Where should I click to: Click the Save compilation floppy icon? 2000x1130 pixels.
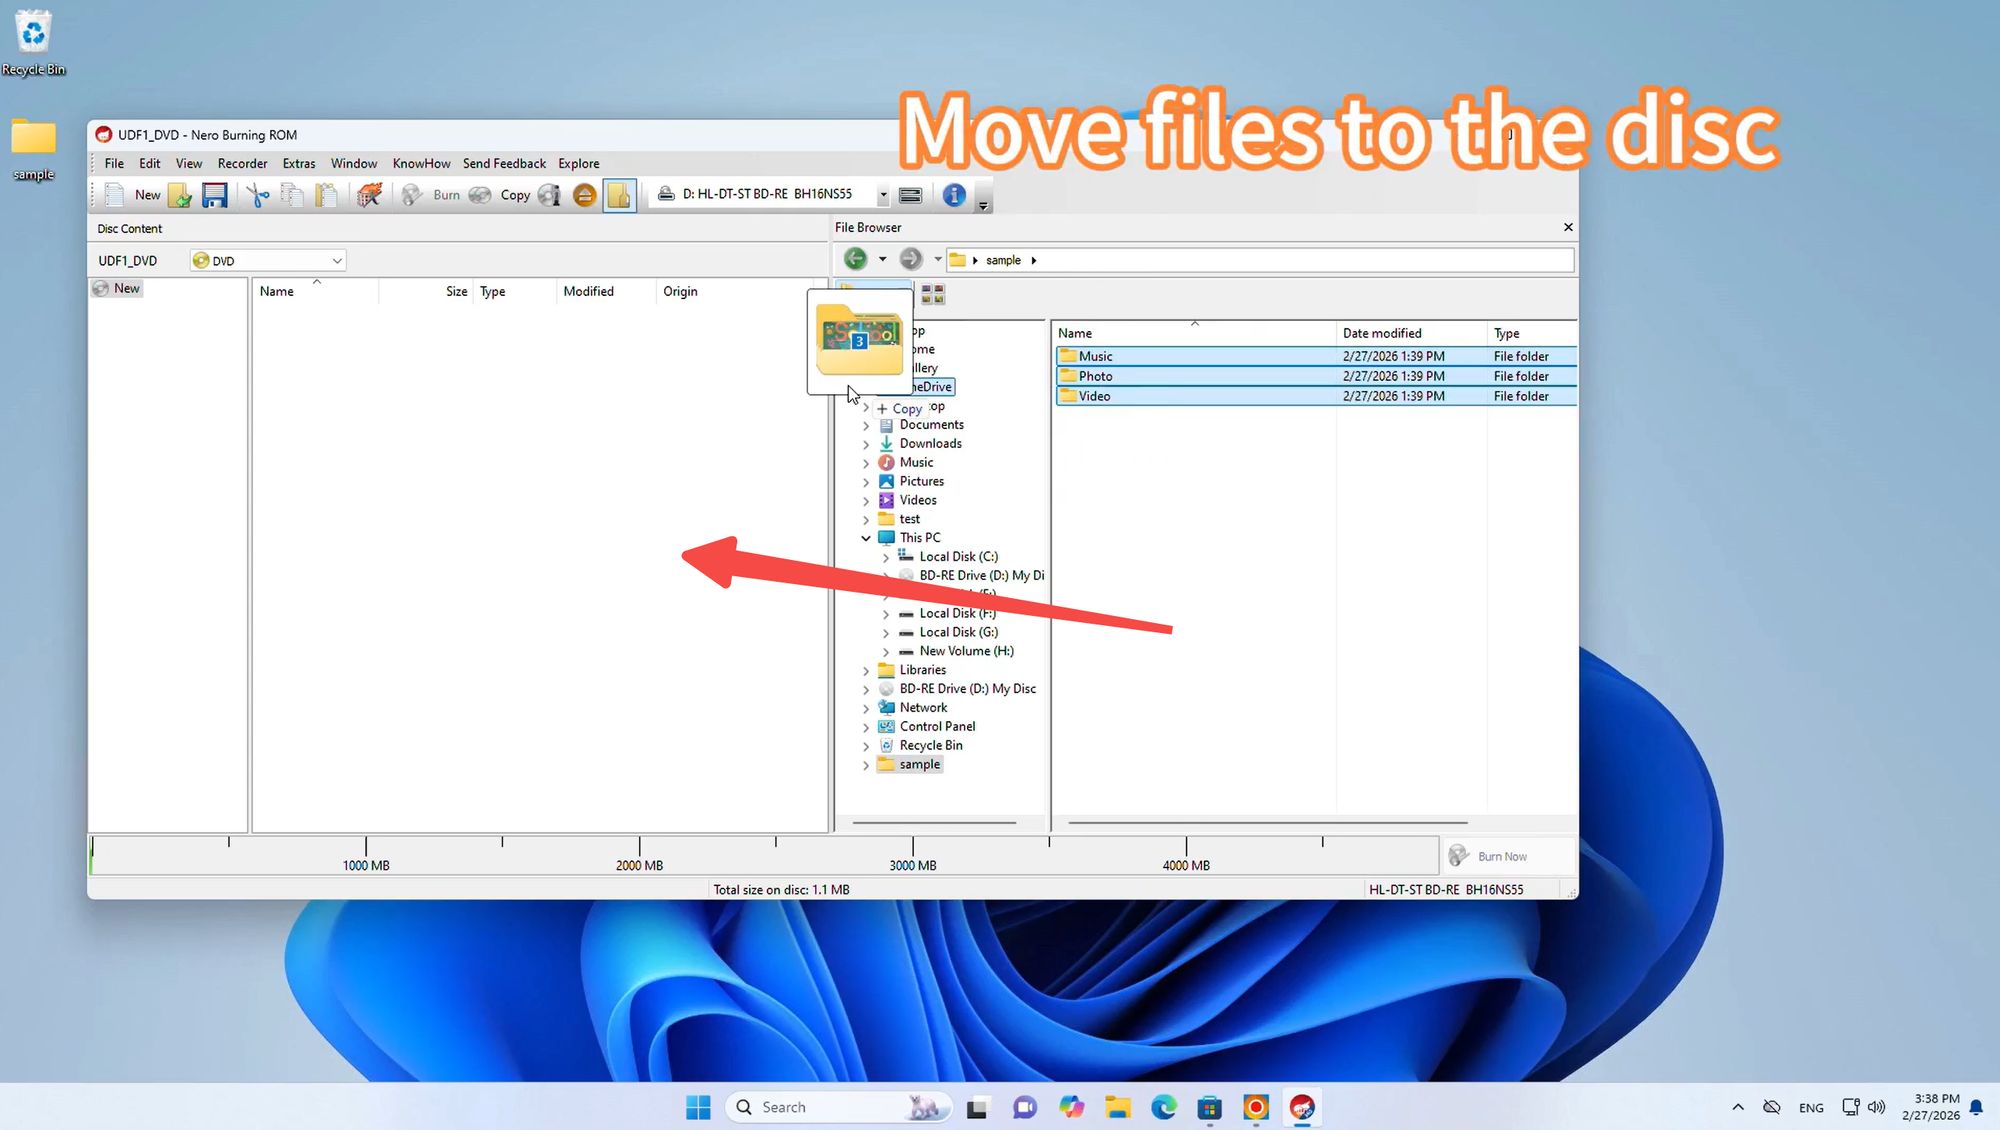pyautogui.click(x=214, y=195)
